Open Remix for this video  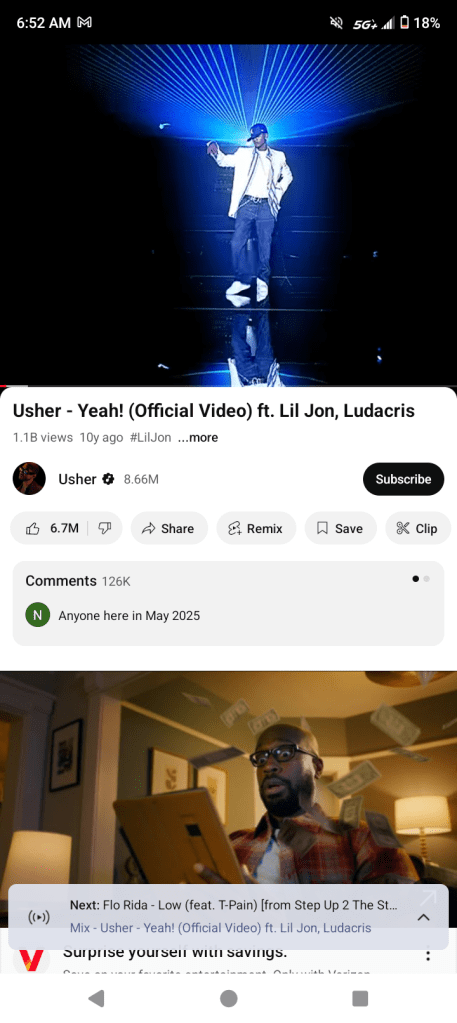(256, 528)
